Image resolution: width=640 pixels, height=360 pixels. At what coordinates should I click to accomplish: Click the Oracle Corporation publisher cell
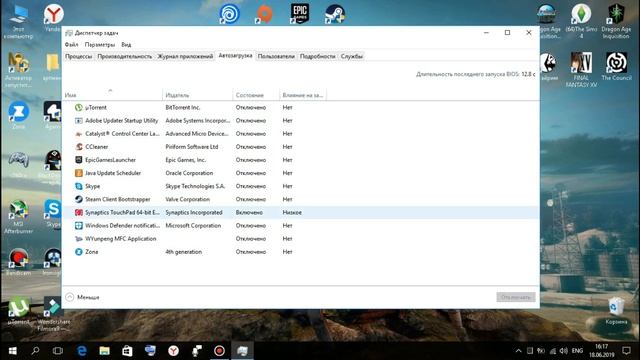pos(189,173)
